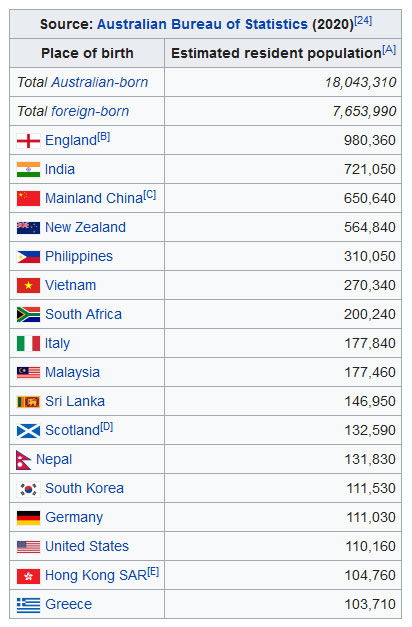The height and width of the screenshot is (627, 412).
Task: Click the South Korea flag icon
Action: [28, 489]
